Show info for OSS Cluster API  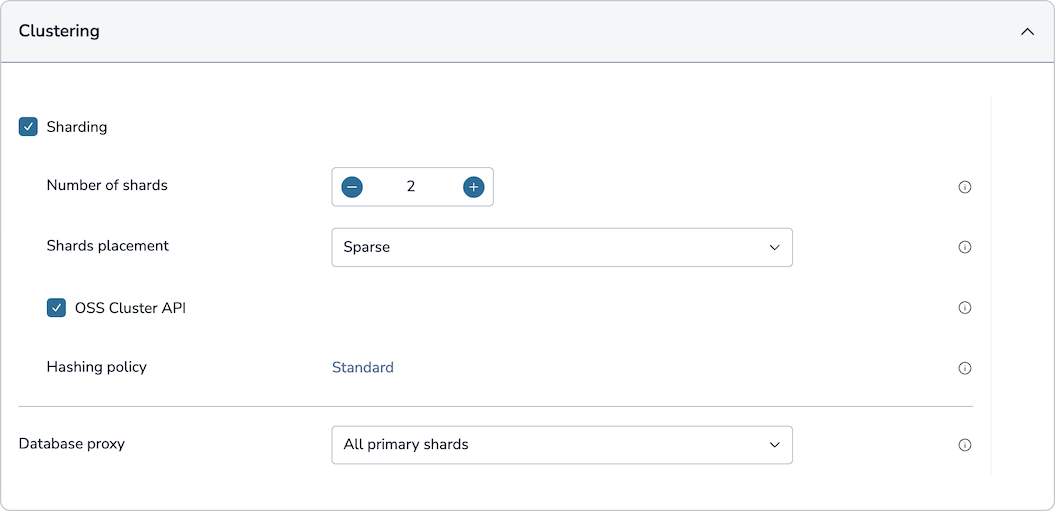965,308
